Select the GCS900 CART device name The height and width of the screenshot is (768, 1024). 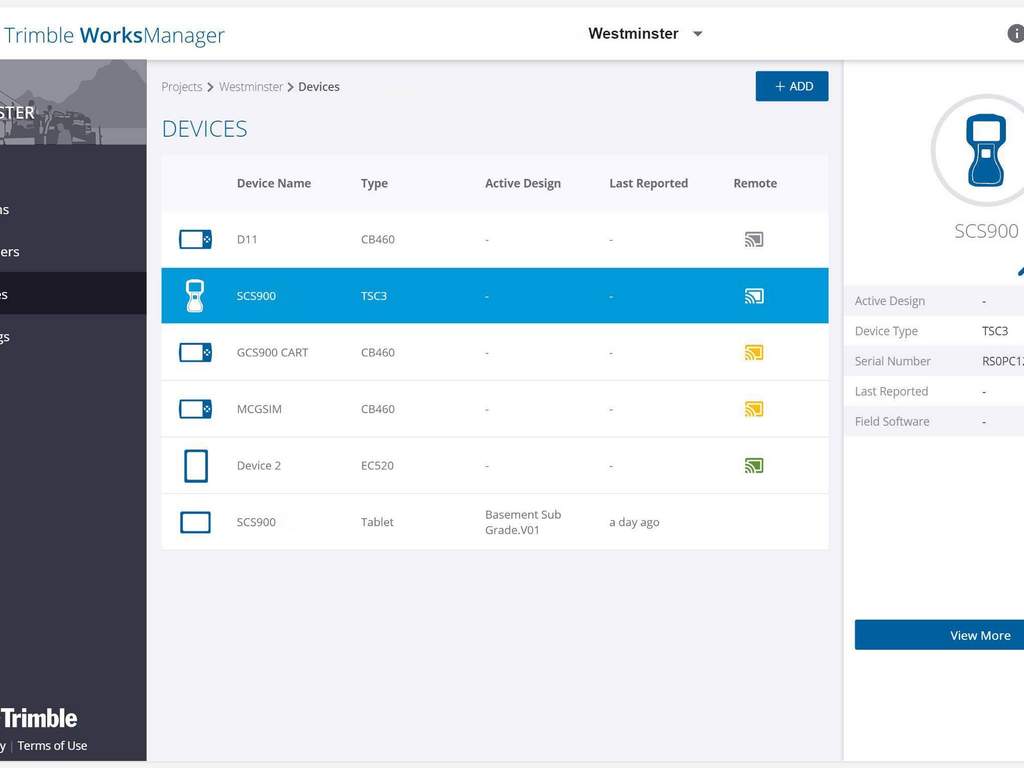[x=272, y=353]
